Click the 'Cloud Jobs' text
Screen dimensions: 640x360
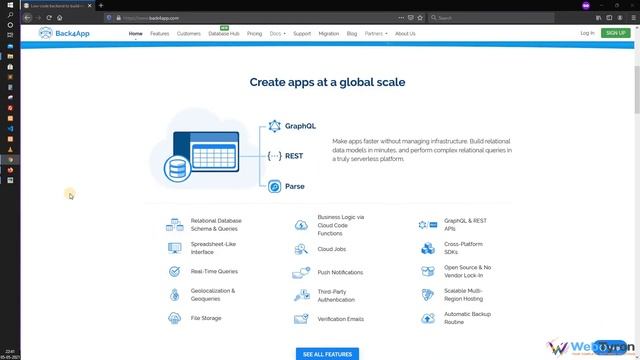coord(331,249)
